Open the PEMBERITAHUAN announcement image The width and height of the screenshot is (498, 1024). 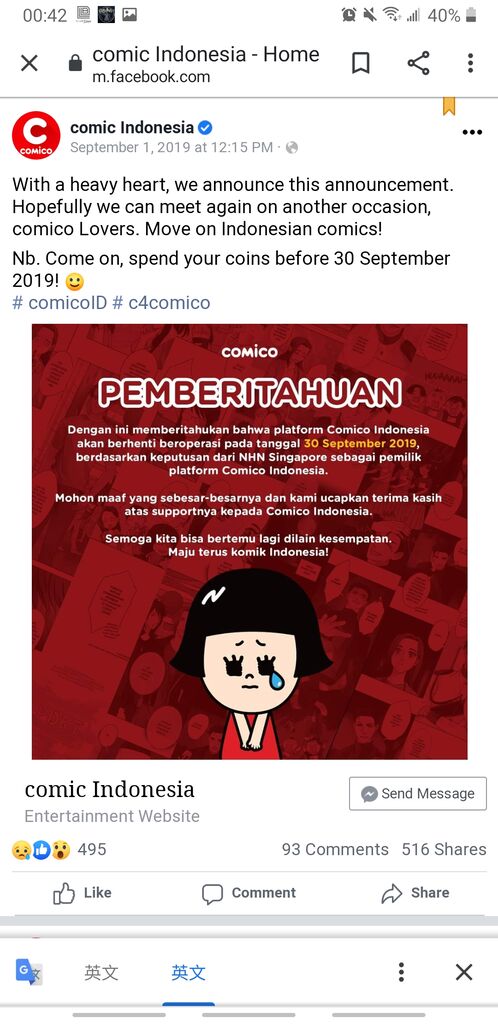tap(249, 541)
